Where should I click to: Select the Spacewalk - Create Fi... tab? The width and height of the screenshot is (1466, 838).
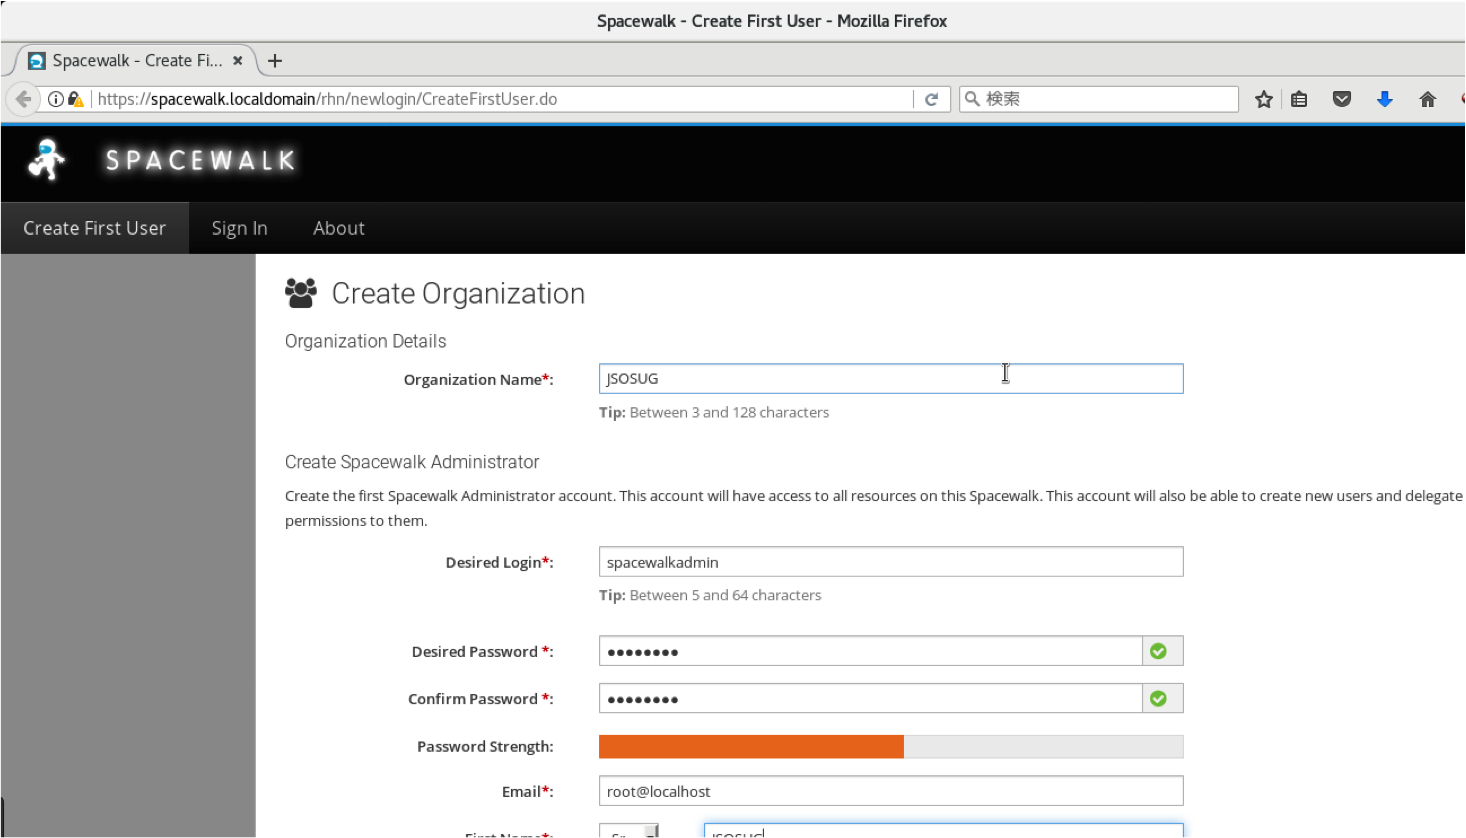click(x=137, y=61)
